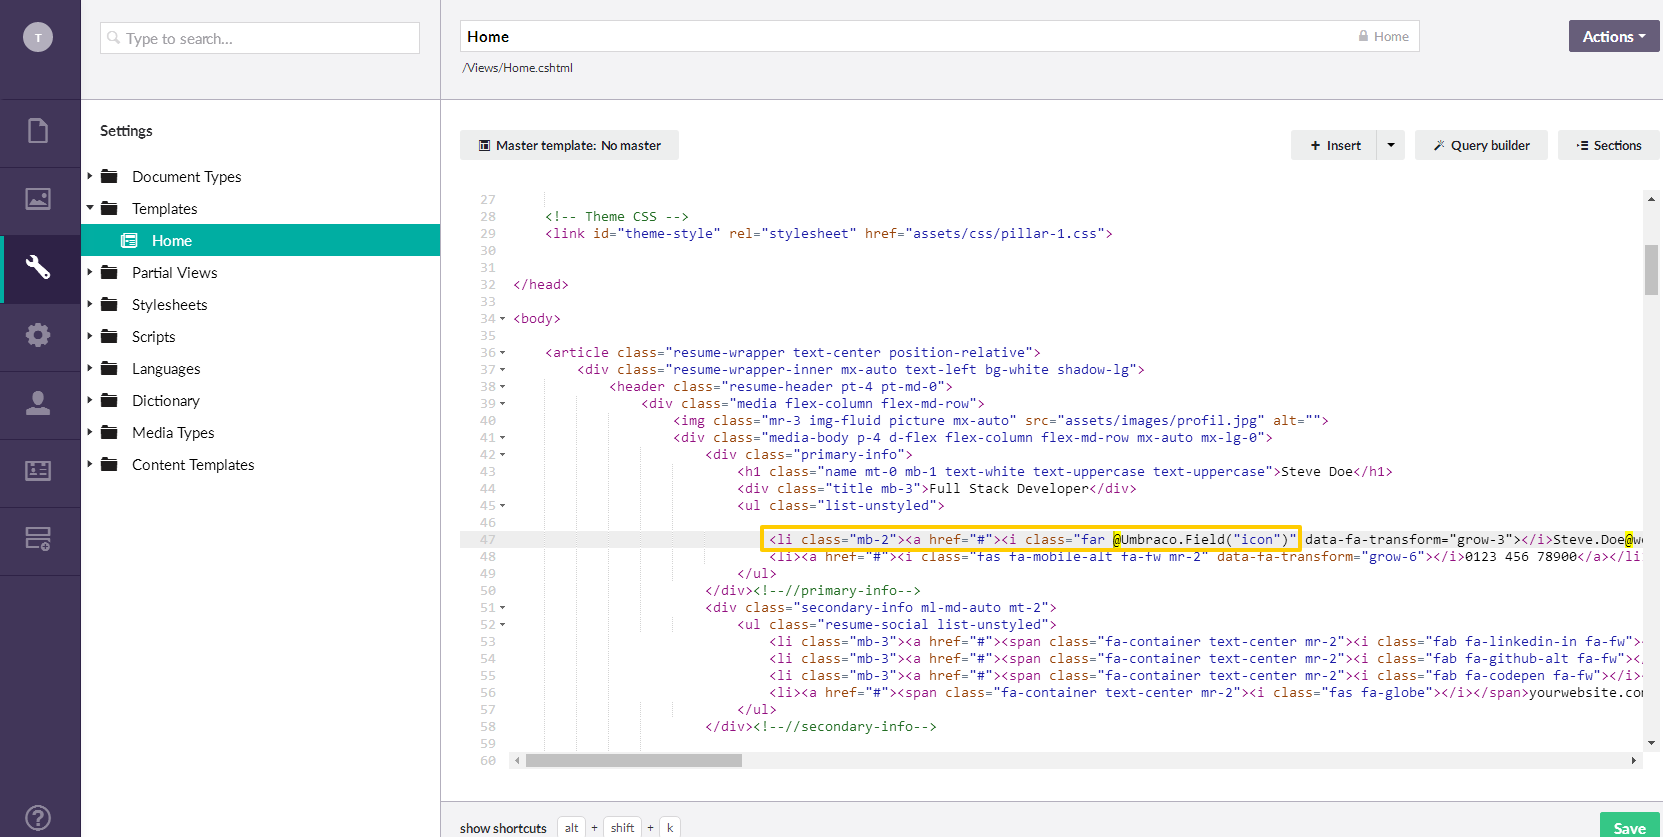Viewport: 1663px width, 837px height.
Task: Click the Insert button
Action: tap(1334, 145)
